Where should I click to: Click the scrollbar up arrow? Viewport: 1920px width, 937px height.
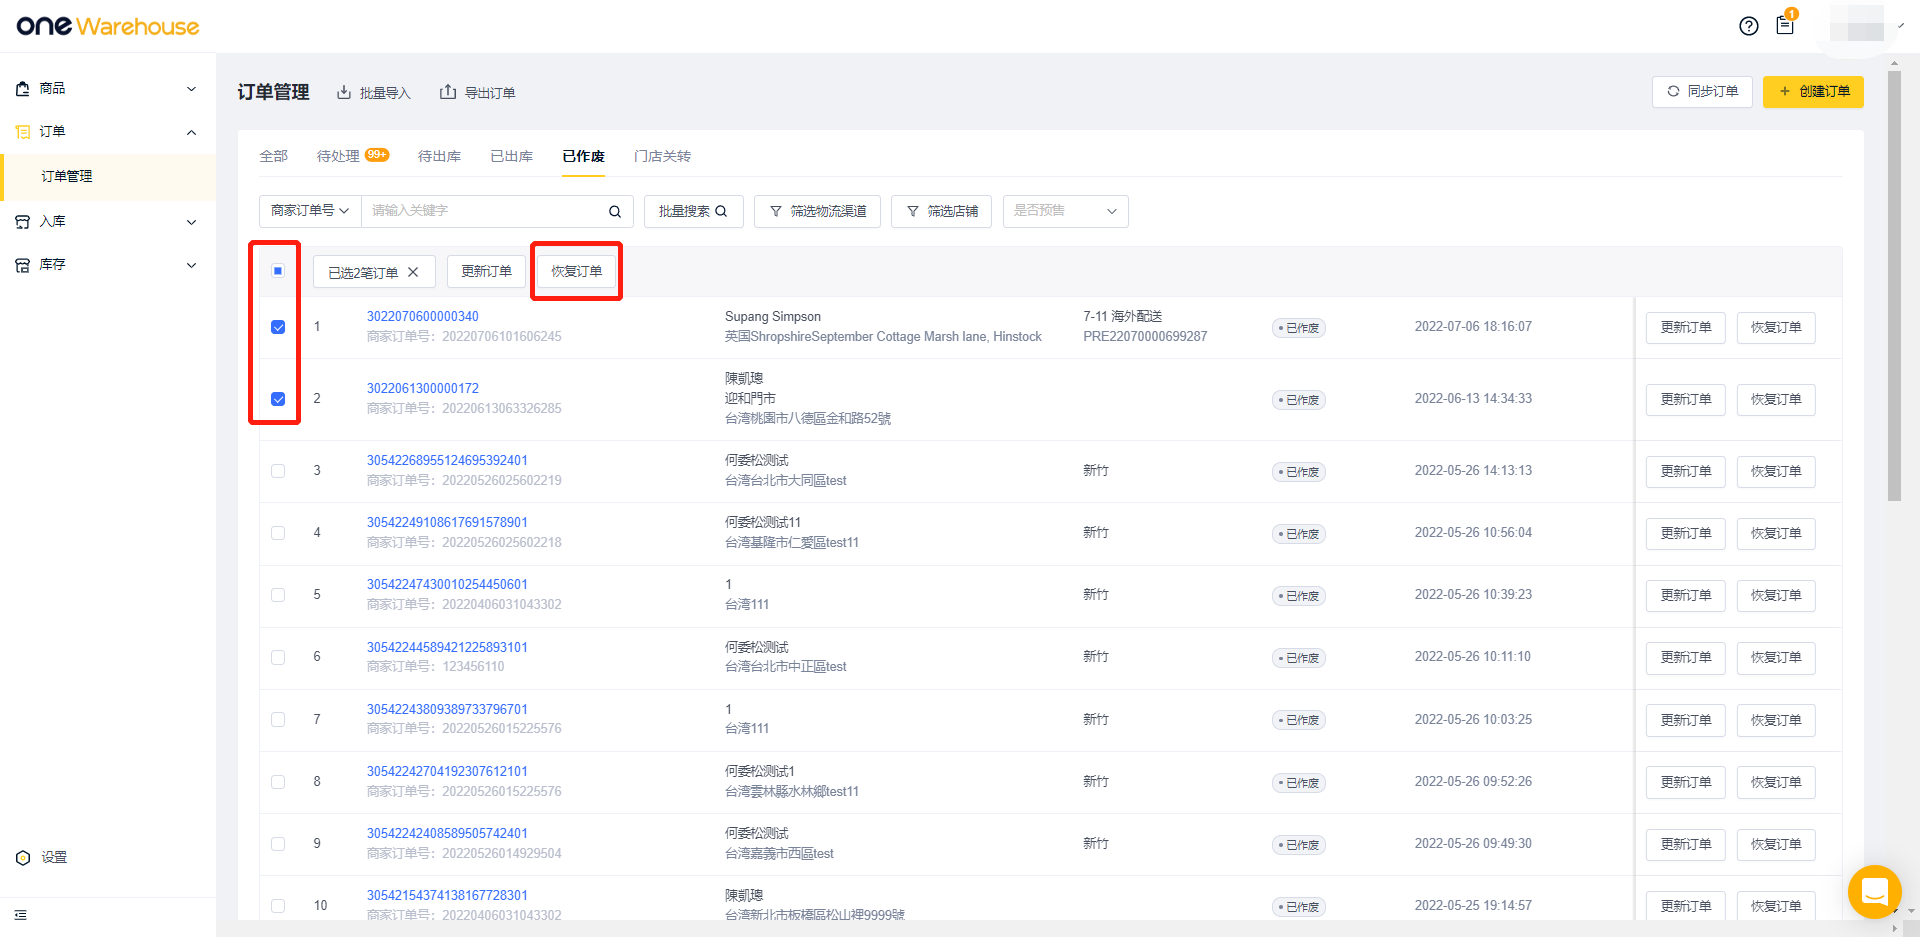point(1894,63)
